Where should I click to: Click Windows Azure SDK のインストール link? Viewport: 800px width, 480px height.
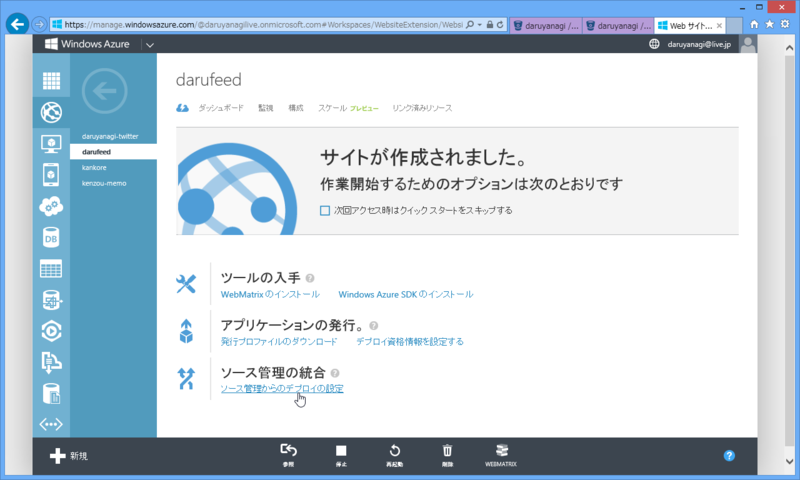pyautogui.click(x=406, y=294)
